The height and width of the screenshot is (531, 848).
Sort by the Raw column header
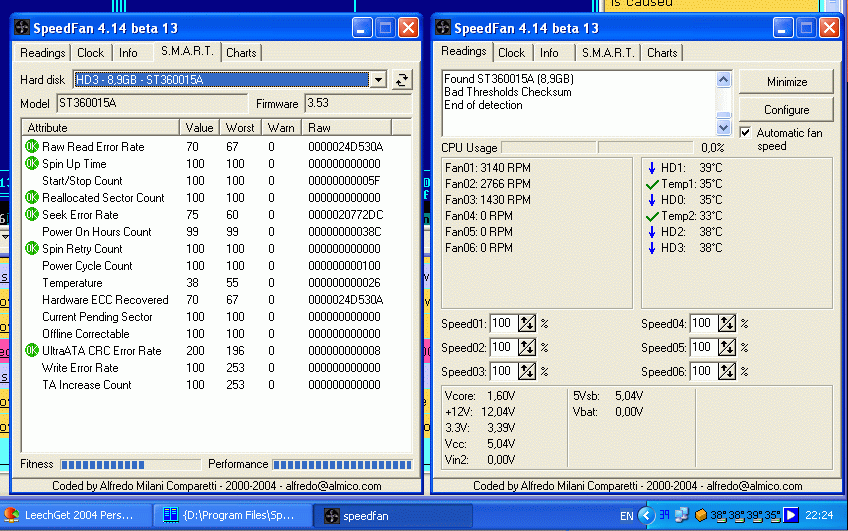click(x=347, y=128)
